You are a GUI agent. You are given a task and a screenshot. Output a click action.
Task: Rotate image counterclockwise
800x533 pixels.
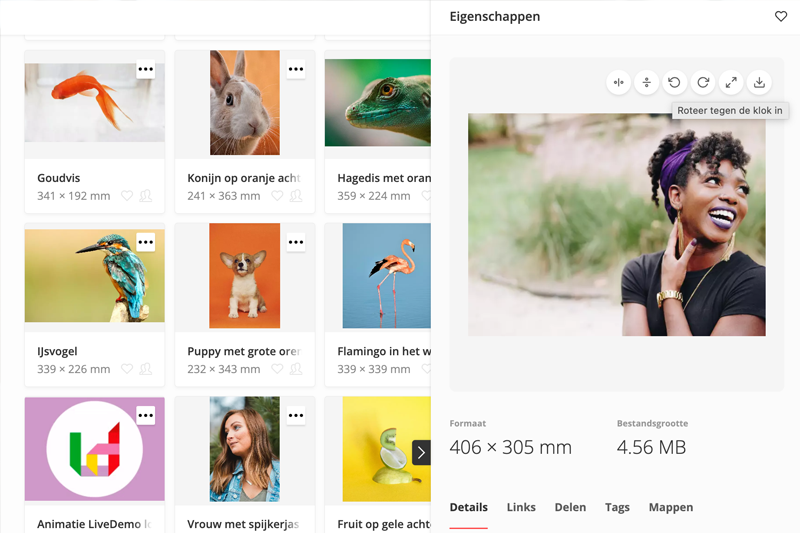coord(674,82)
